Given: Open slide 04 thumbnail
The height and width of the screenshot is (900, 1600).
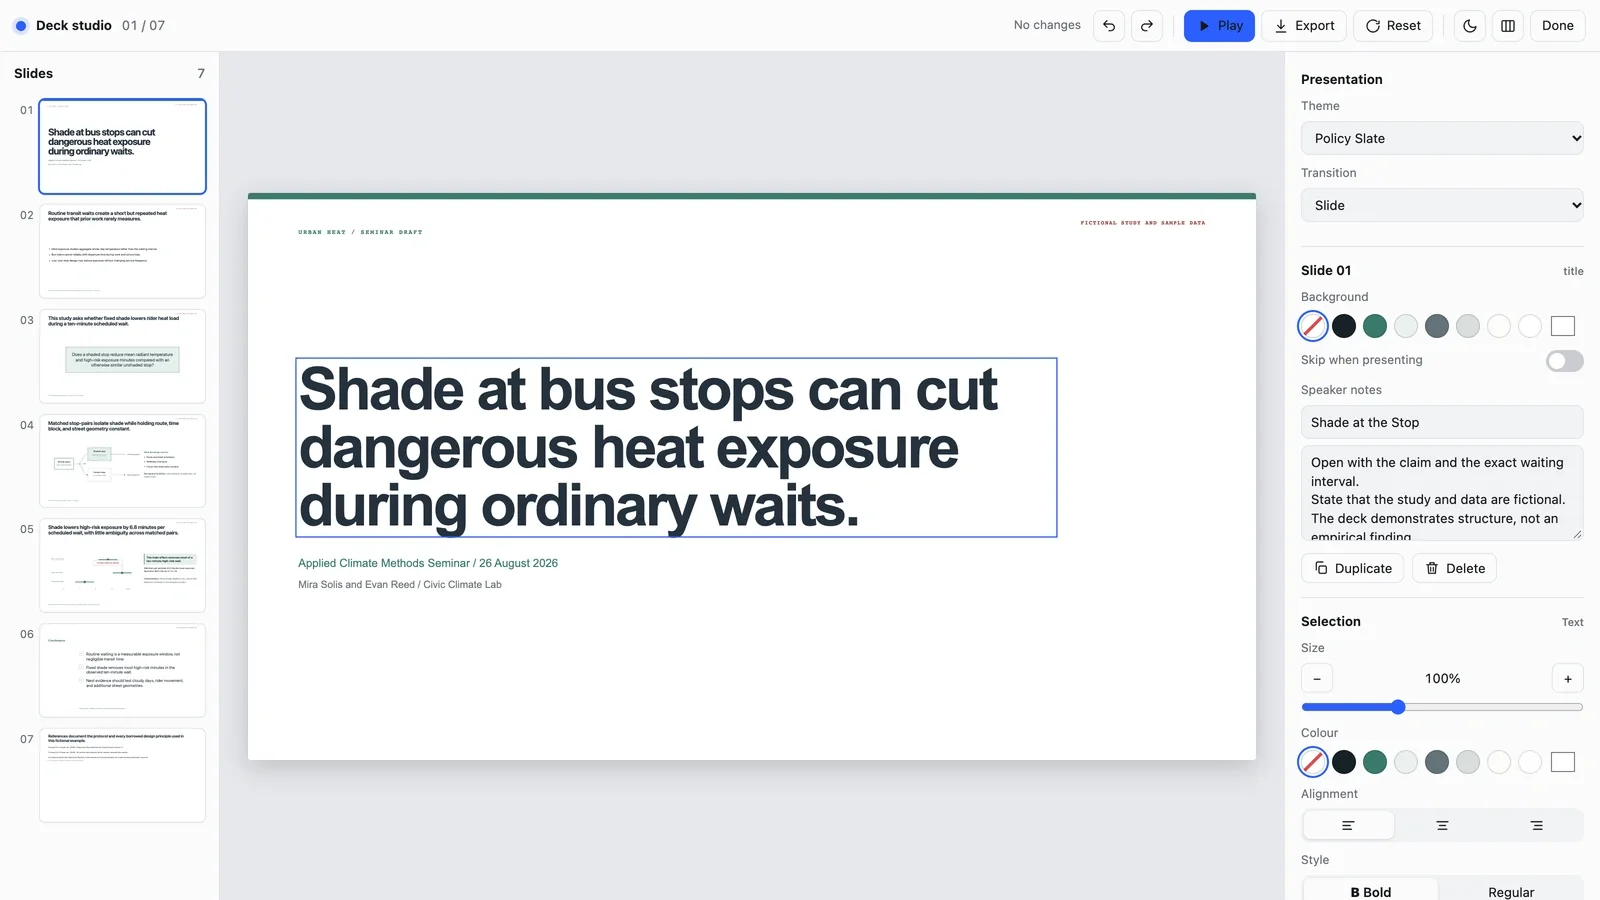Looking at the screenshot, I should [x=122, y=461].
